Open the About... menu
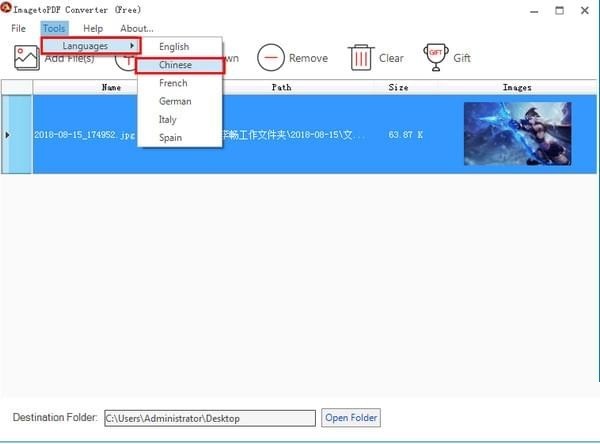 [x=137, y=28]
